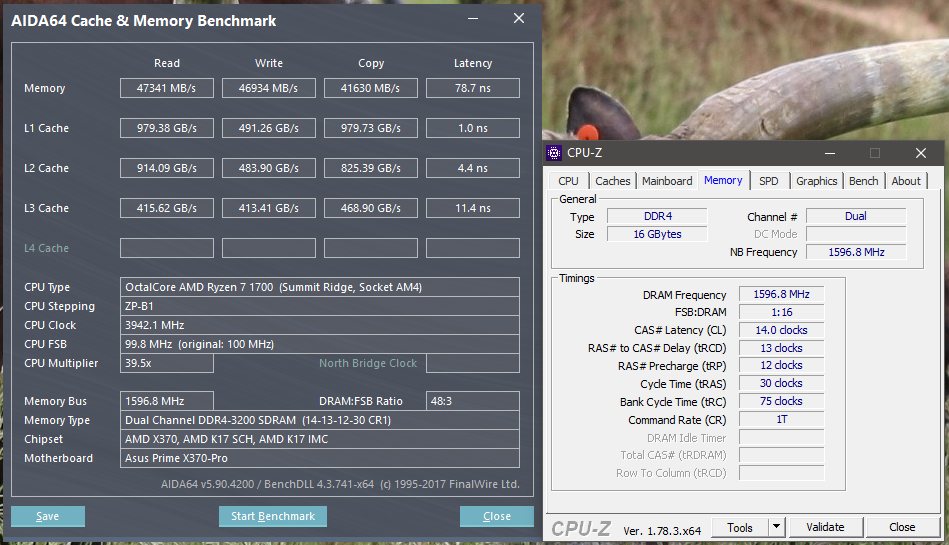Click the Memory Copy value 41630 MB/s
949x545 pixels.
(x=370, y=88)
